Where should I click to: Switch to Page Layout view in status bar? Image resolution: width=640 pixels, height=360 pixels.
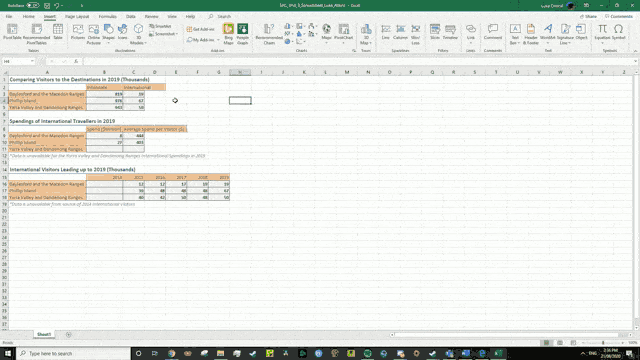[x=560, y=343]
